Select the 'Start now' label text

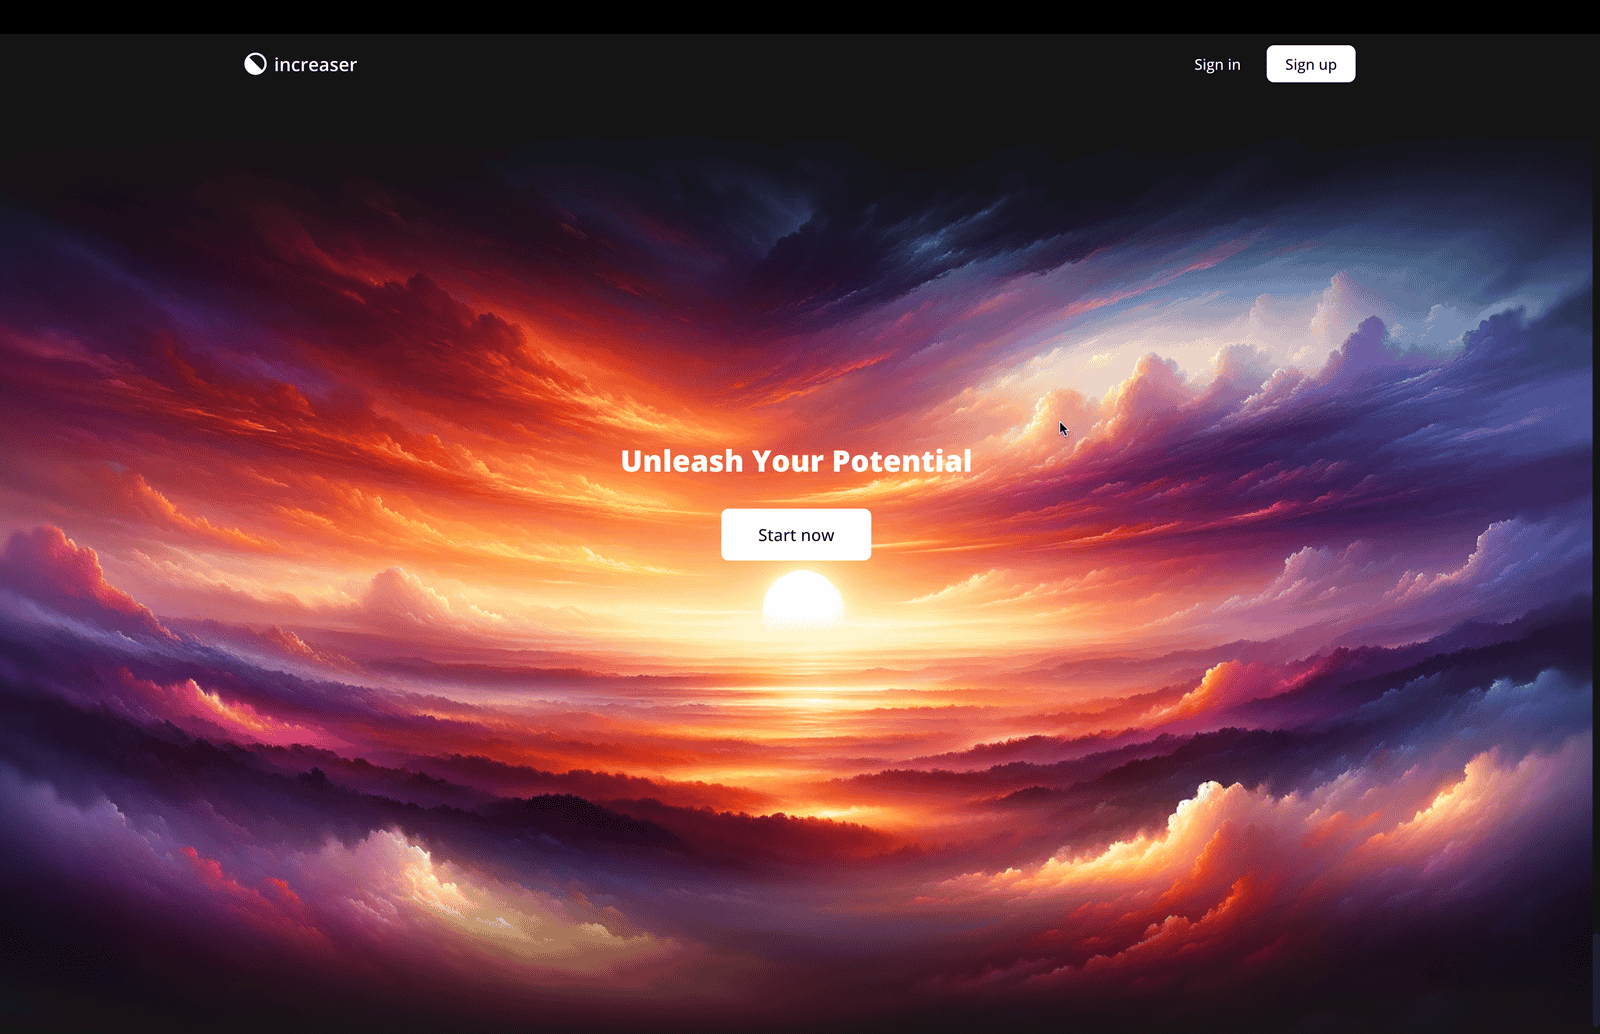point(795,534)
